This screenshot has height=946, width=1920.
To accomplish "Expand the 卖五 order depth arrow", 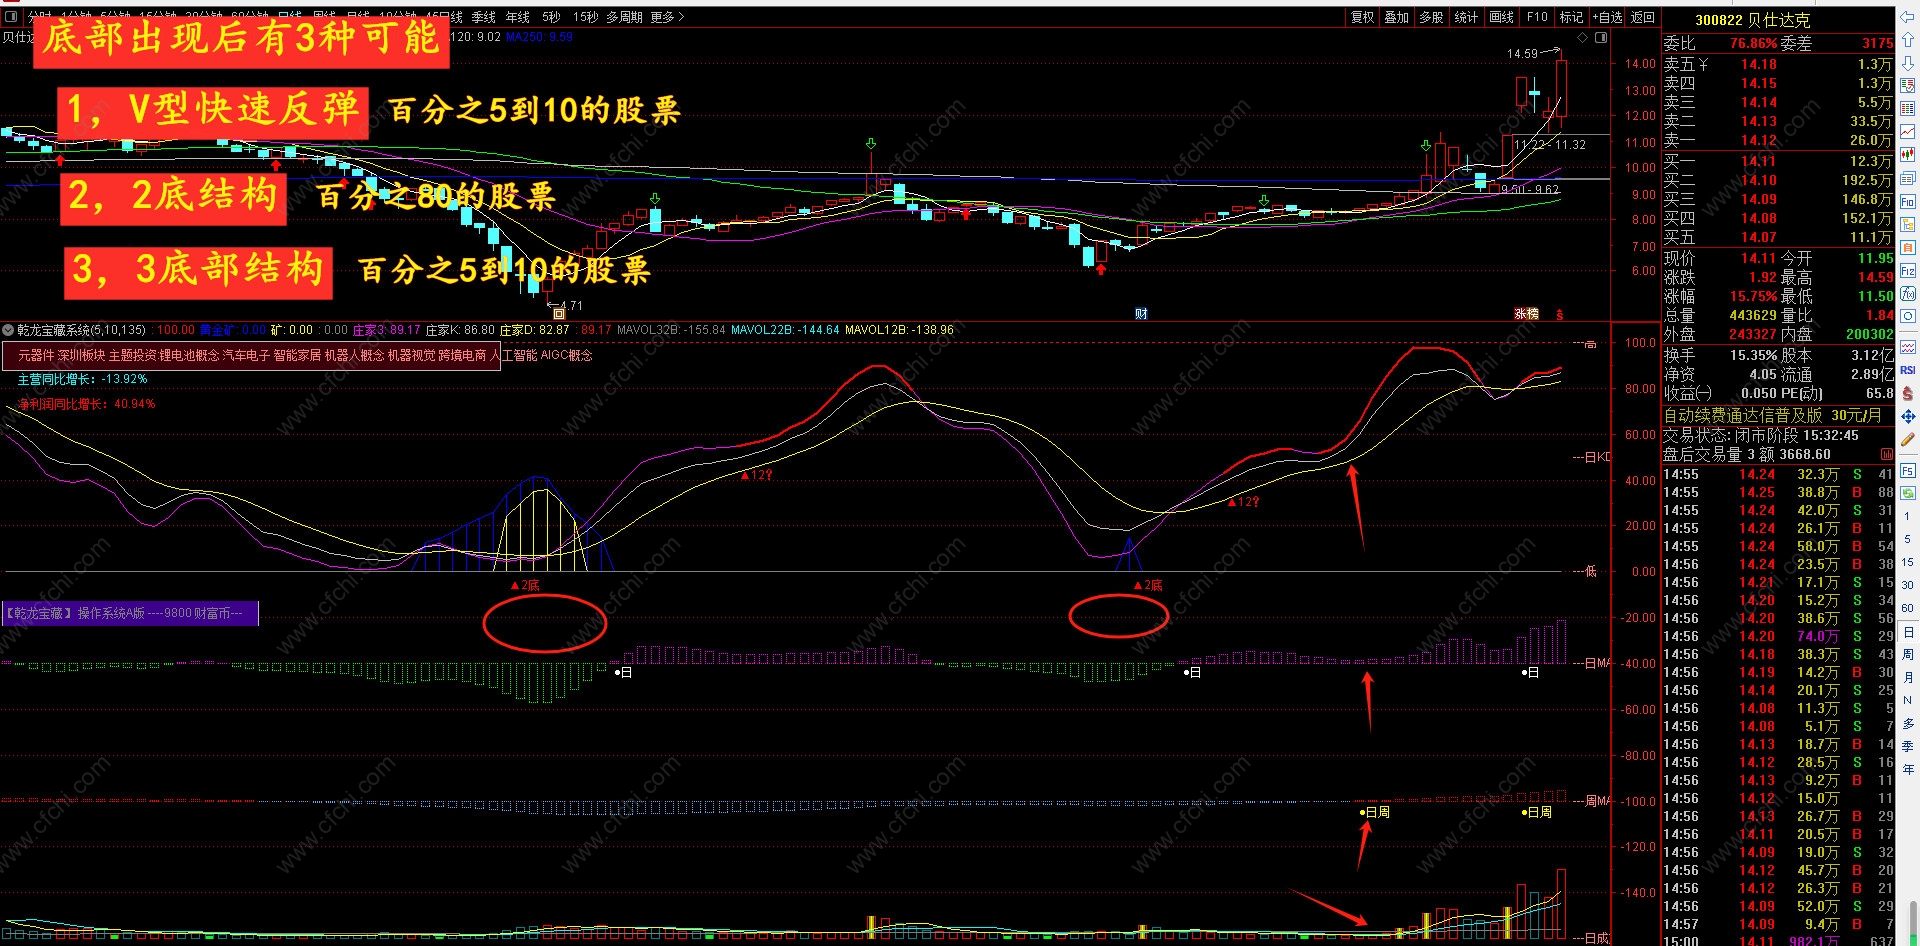I will pyautogui.click(x=1703, y=65).
